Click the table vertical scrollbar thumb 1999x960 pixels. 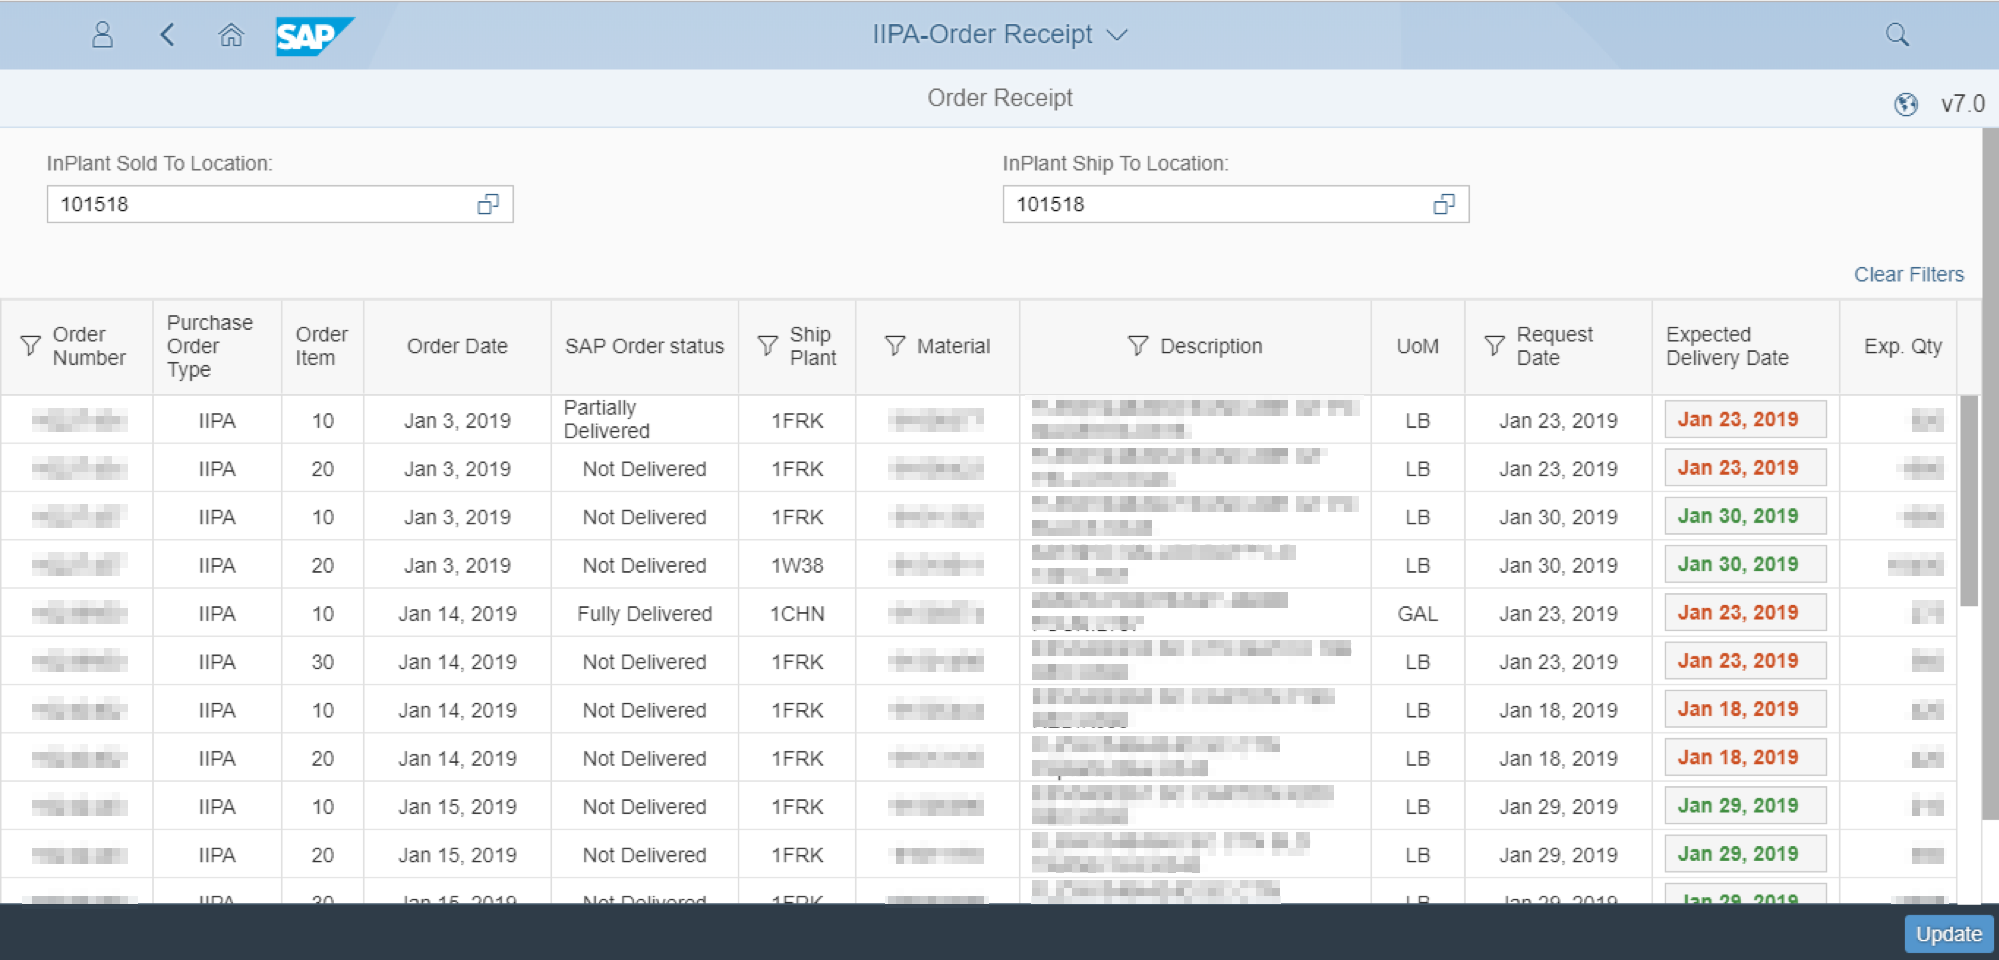pos(1969,500)
